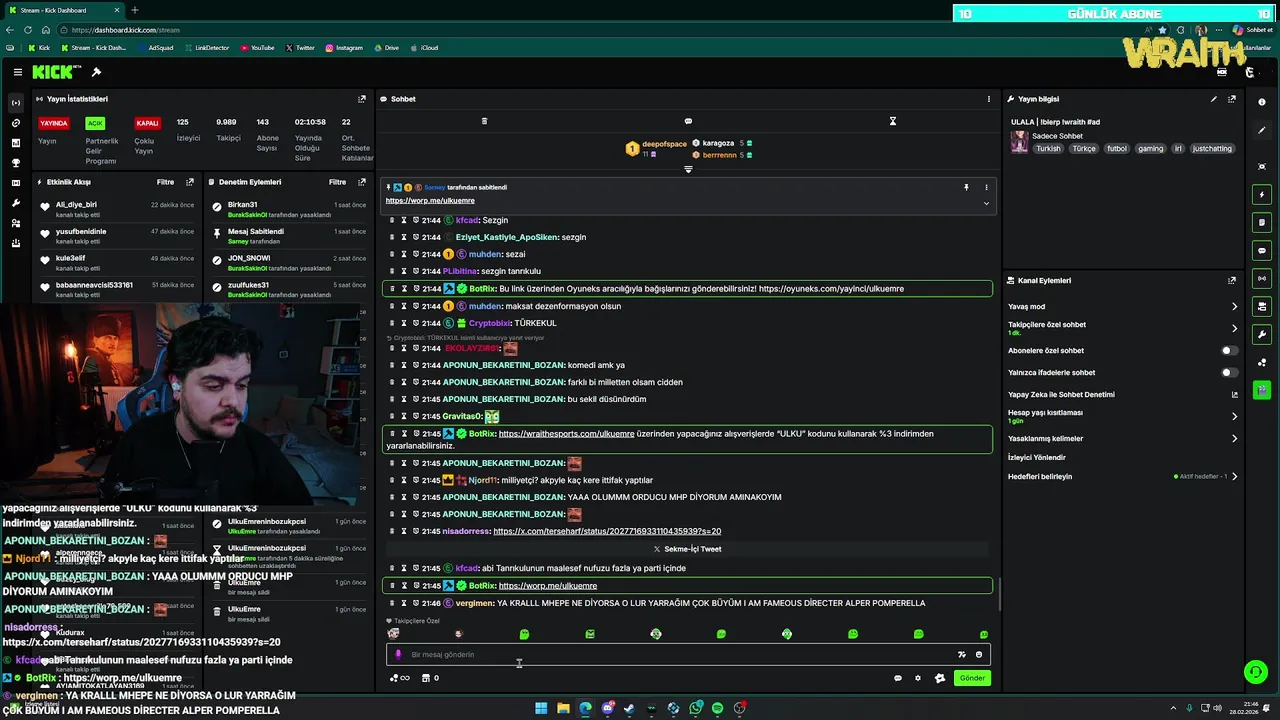Open Sohbet panel three-dot options menu

pos(989,99)
